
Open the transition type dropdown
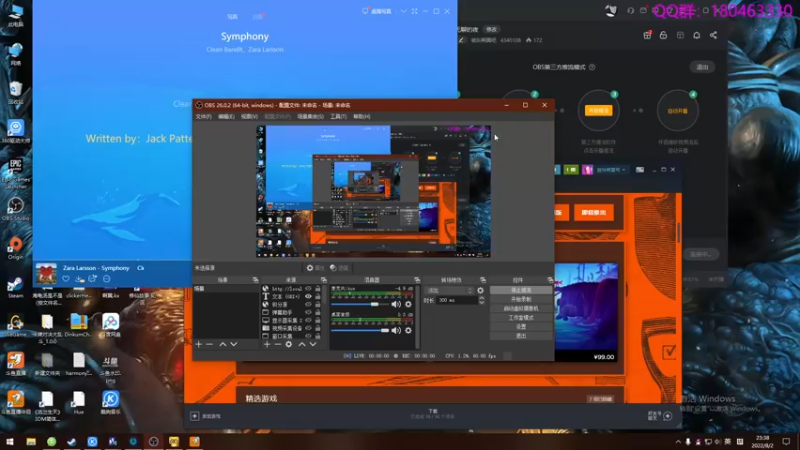(x=449, y=290)
